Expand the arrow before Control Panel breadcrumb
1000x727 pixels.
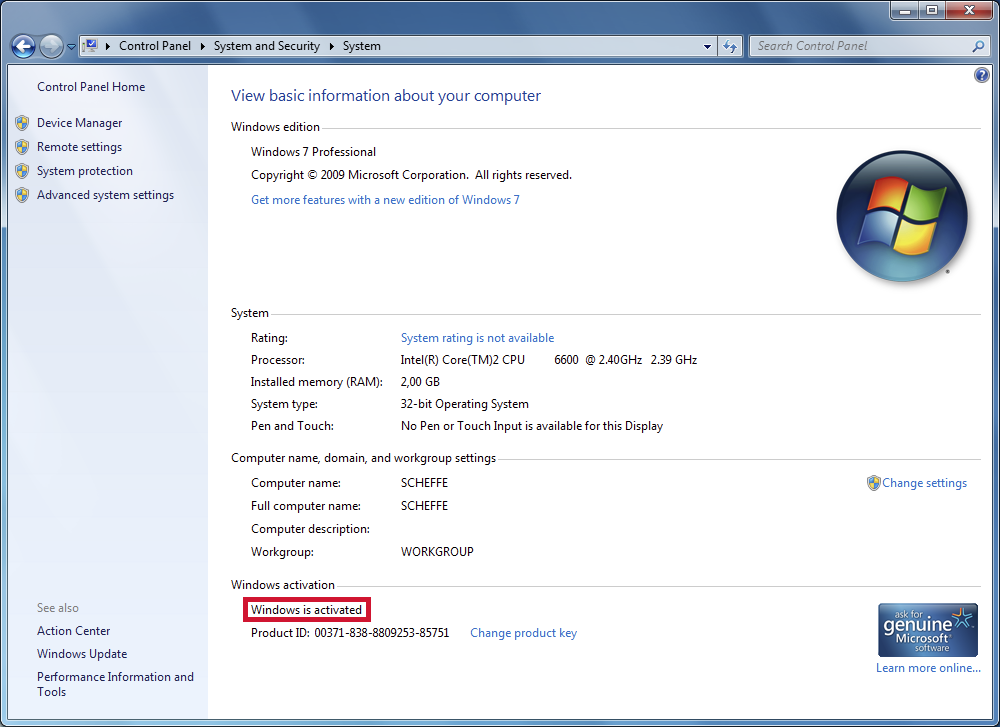[108, 46]
